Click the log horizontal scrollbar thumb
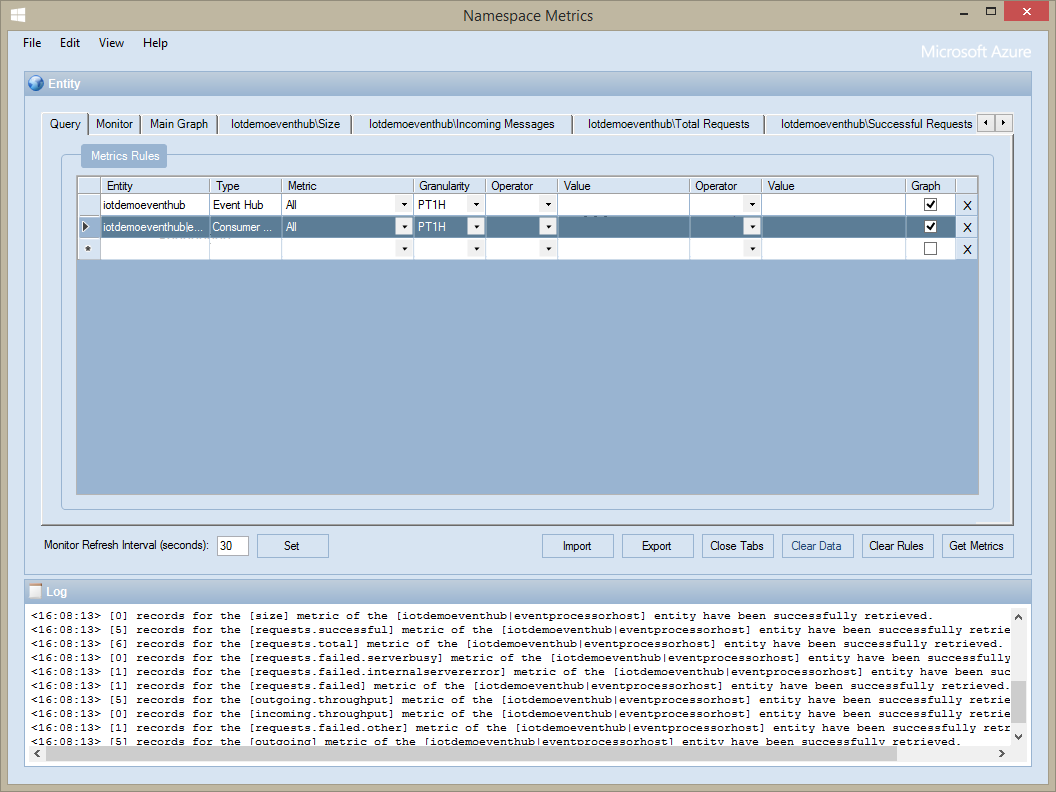Image resolution: width=1056 pixels, height=792 pixels. (x=471, y=754)
